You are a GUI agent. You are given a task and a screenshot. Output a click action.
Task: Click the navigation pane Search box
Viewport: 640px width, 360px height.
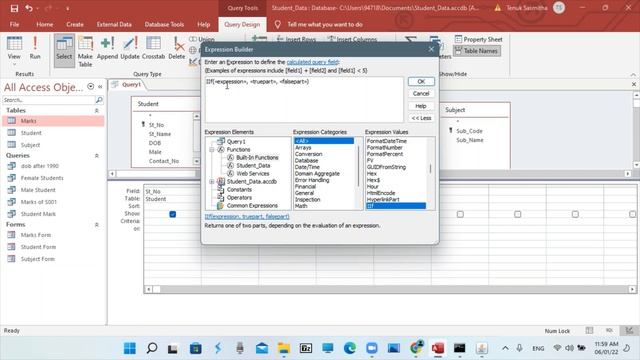[48, 100]
